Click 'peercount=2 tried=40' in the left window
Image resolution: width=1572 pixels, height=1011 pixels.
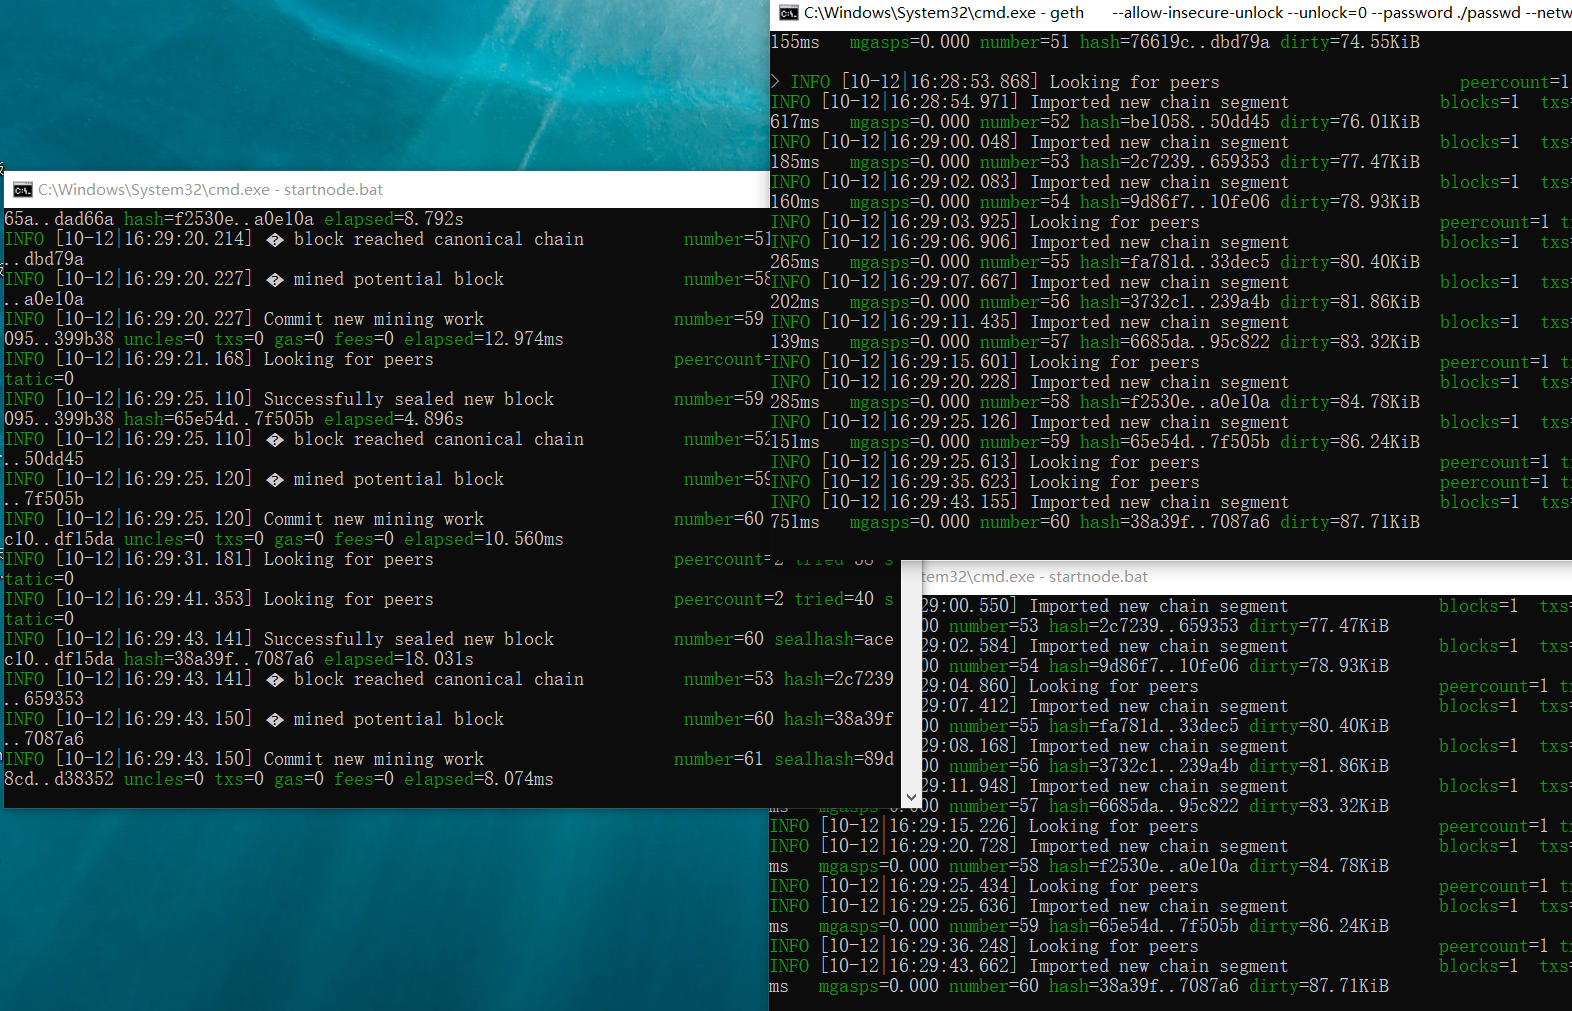pos(774,599)
